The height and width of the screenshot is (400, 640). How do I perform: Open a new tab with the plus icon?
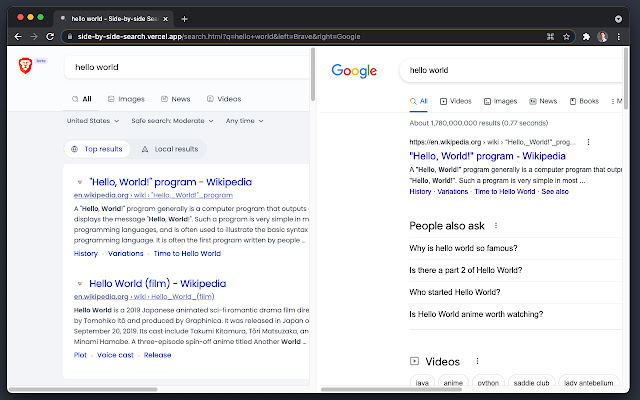[x=184, y=19]
